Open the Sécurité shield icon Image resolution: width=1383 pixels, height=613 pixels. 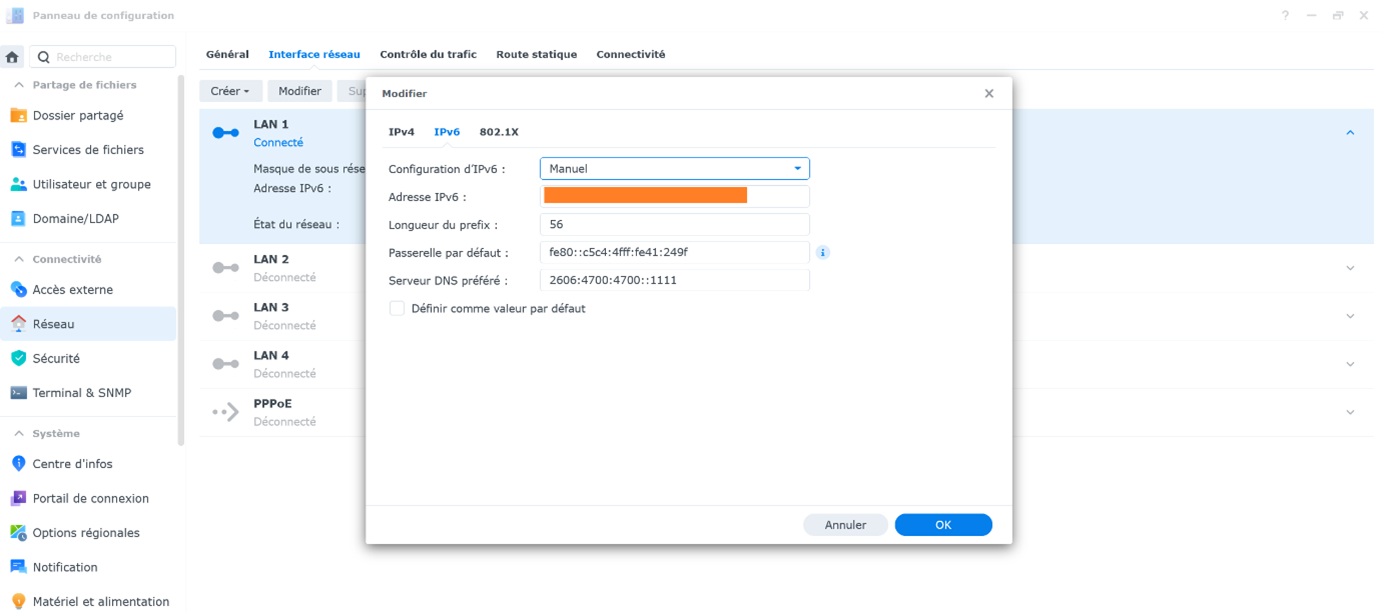tap(18, 358)
